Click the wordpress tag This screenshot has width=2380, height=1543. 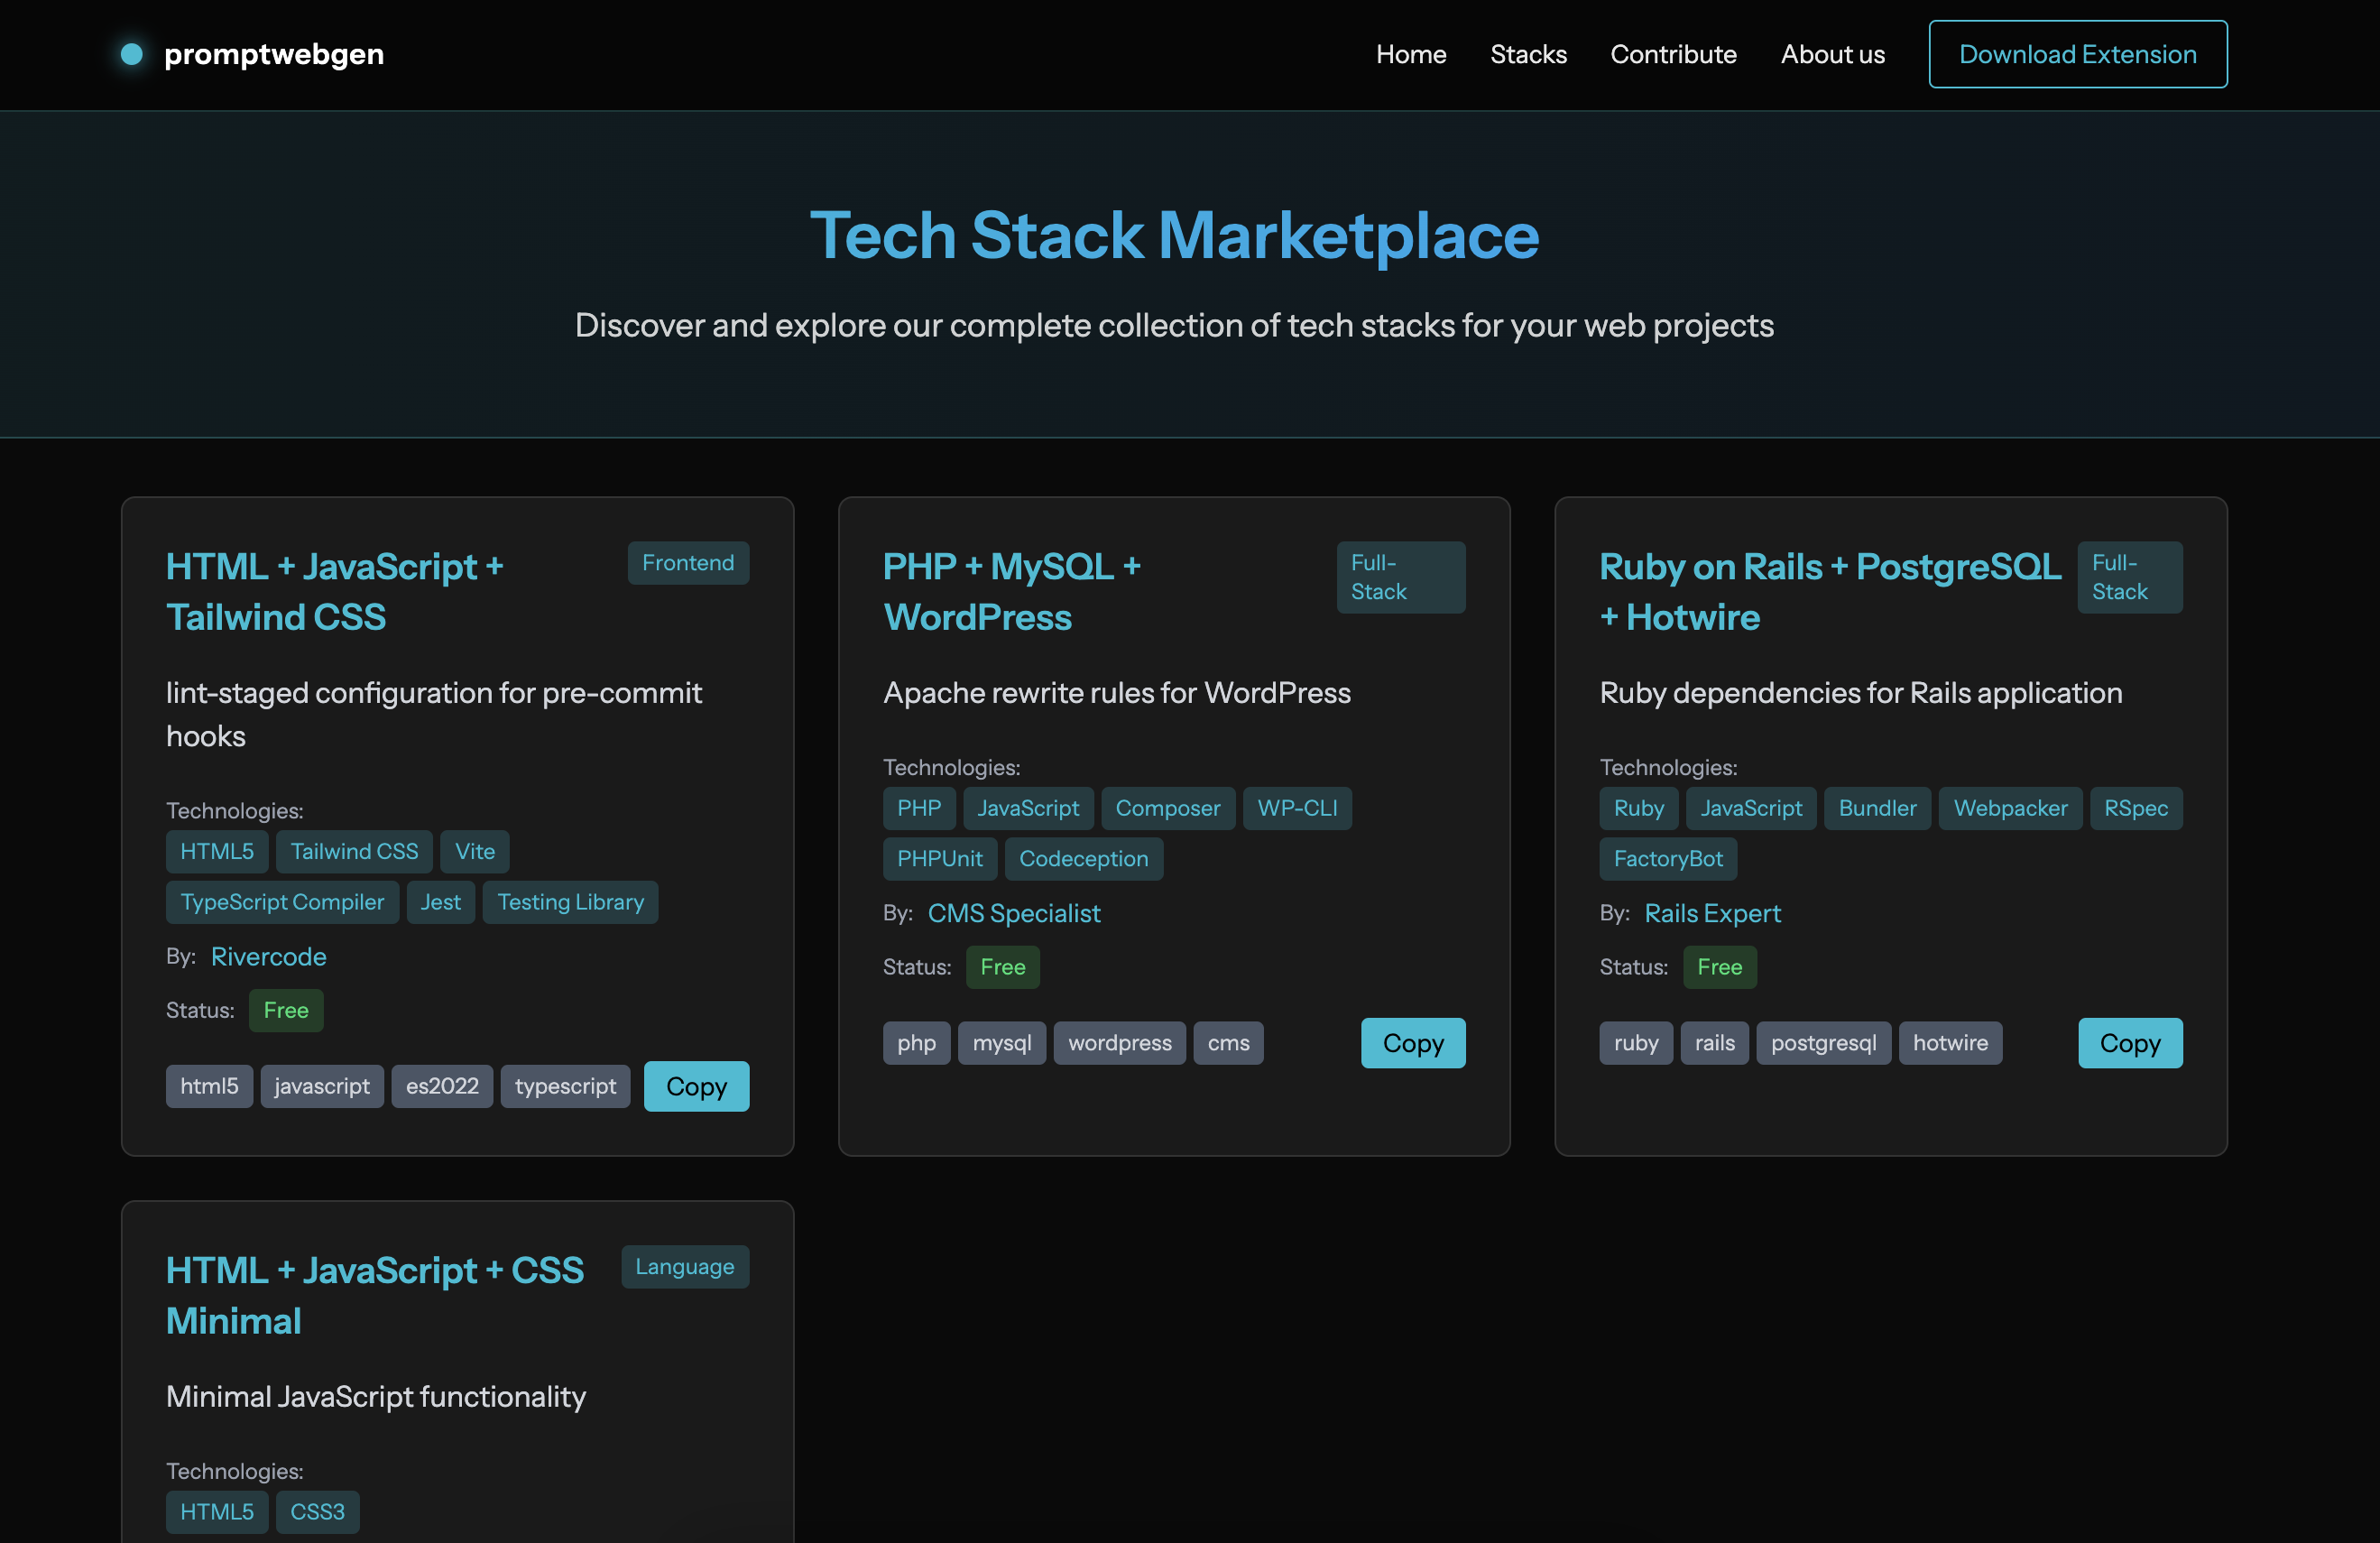(1119, 1043)
